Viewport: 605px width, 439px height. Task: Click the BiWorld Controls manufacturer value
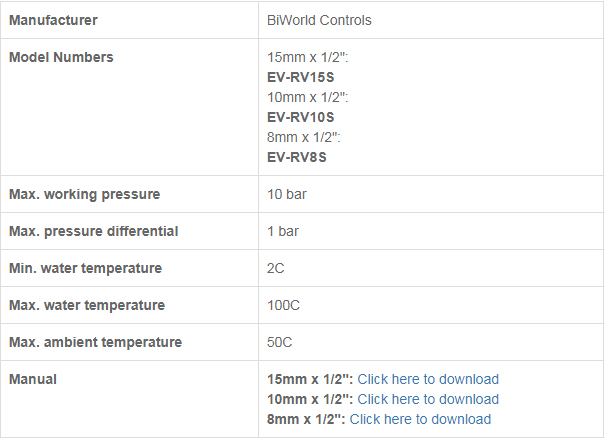tap(319, 20)
